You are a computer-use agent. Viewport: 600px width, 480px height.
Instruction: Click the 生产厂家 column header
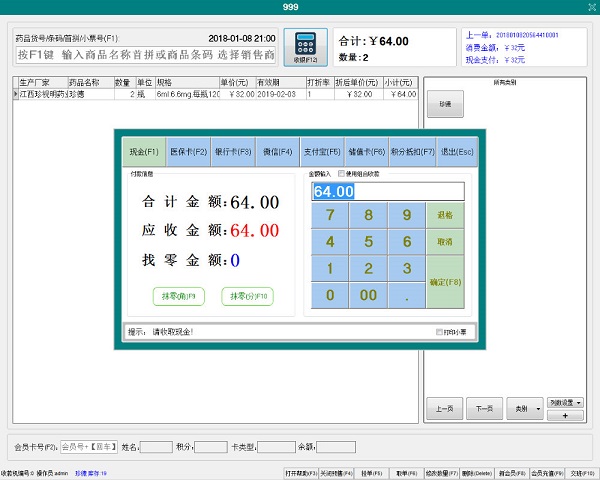43,83
